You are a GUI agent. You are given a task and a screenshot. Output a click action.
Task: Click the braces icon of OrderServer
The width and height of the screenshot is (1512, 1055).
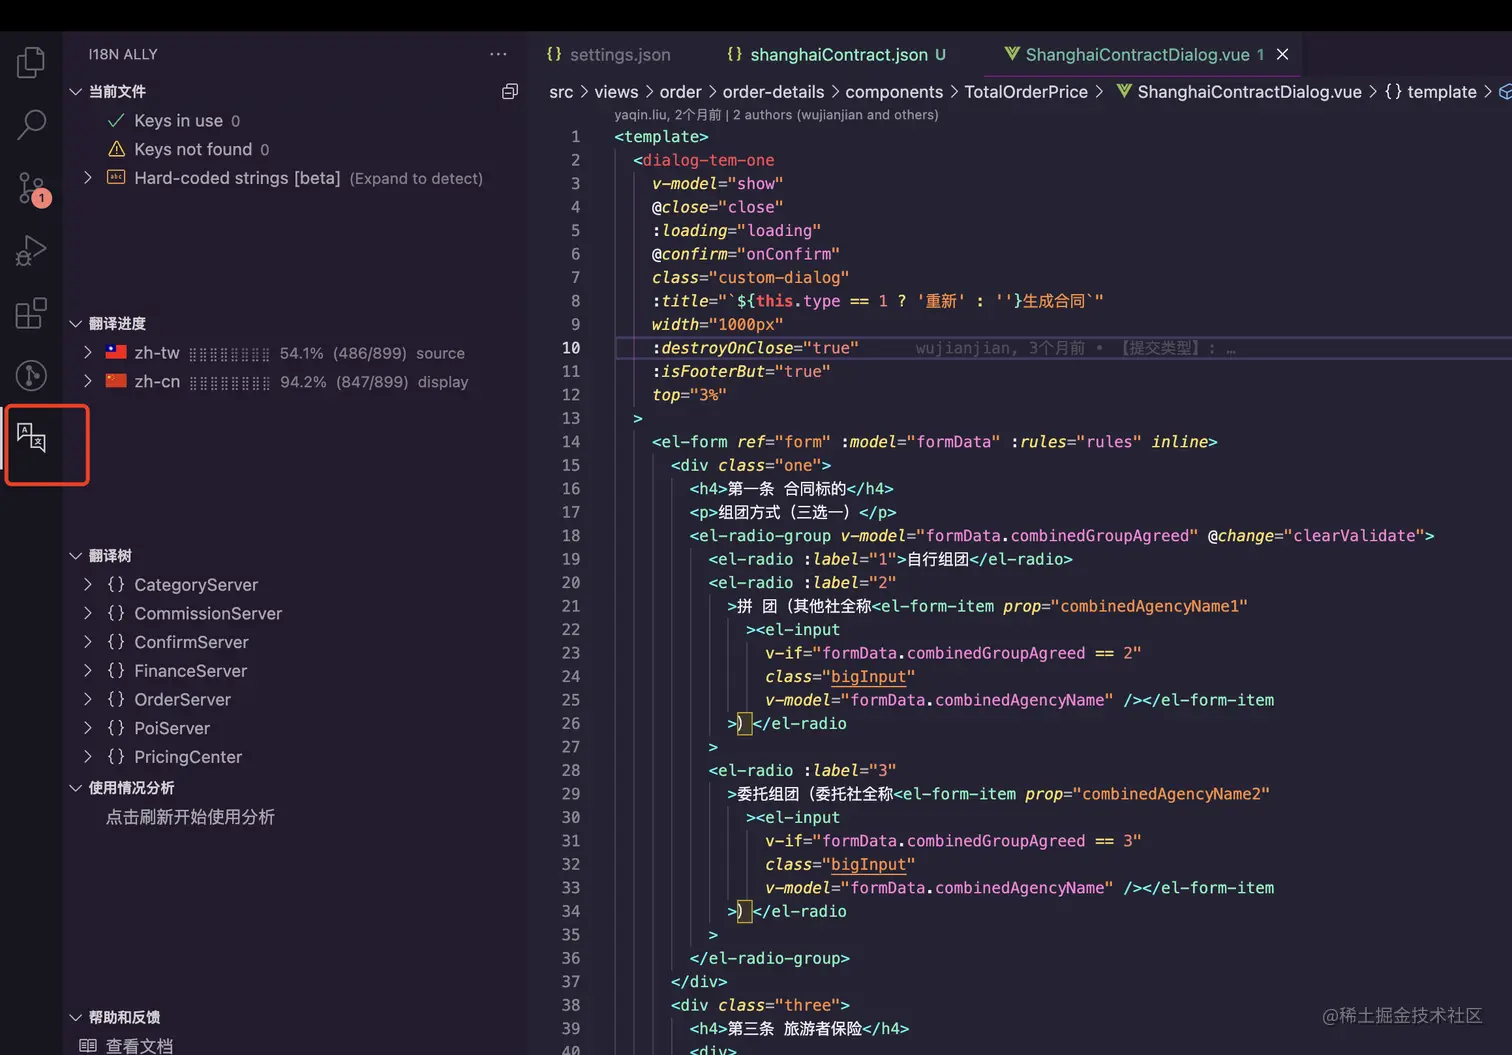point(116,699)
